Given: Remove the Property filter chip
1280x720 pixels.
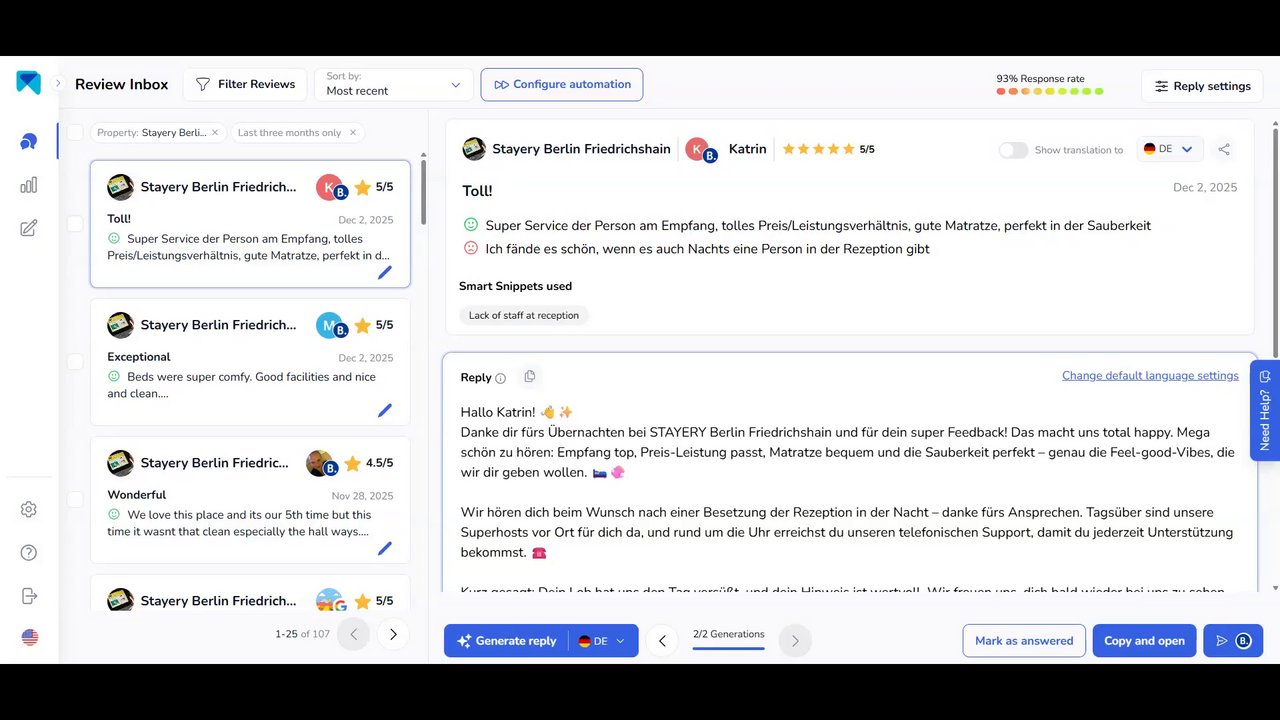Looking at the screenshot, I should (x=215, y=132).
